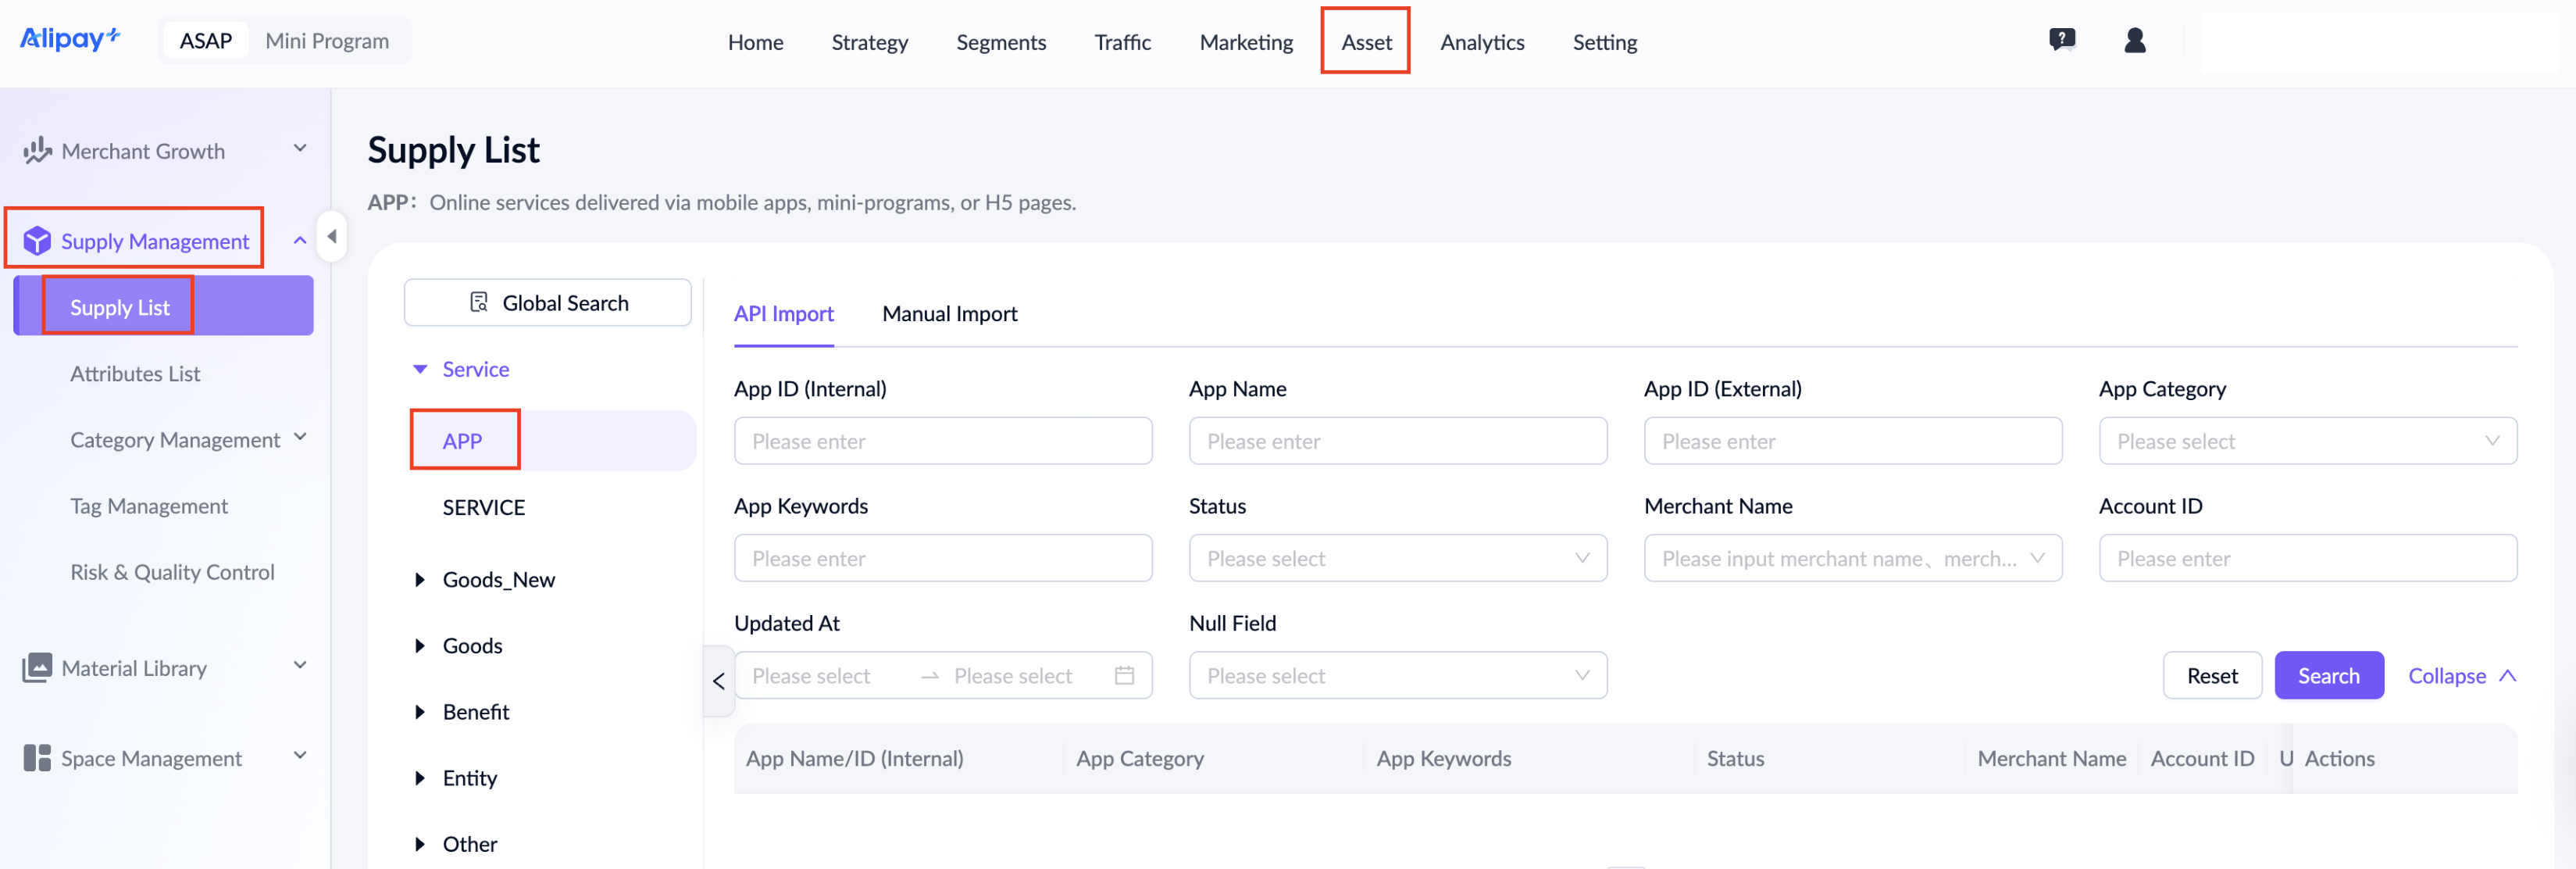The height and width of the screenshot is (869, 2576).
Task: Click the Space Management layout icon
Action: click(37, 758)
